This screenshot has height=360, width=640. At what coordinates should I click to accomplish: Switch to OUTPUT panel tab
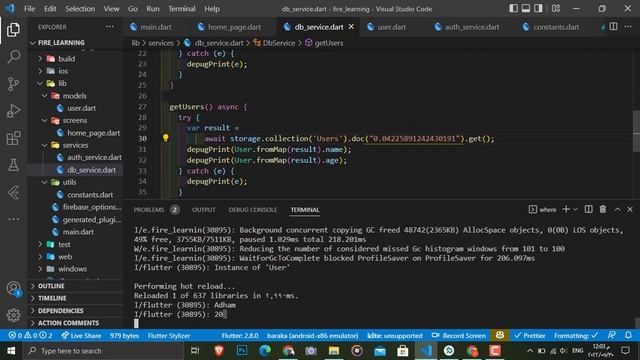tap(204, 210)
